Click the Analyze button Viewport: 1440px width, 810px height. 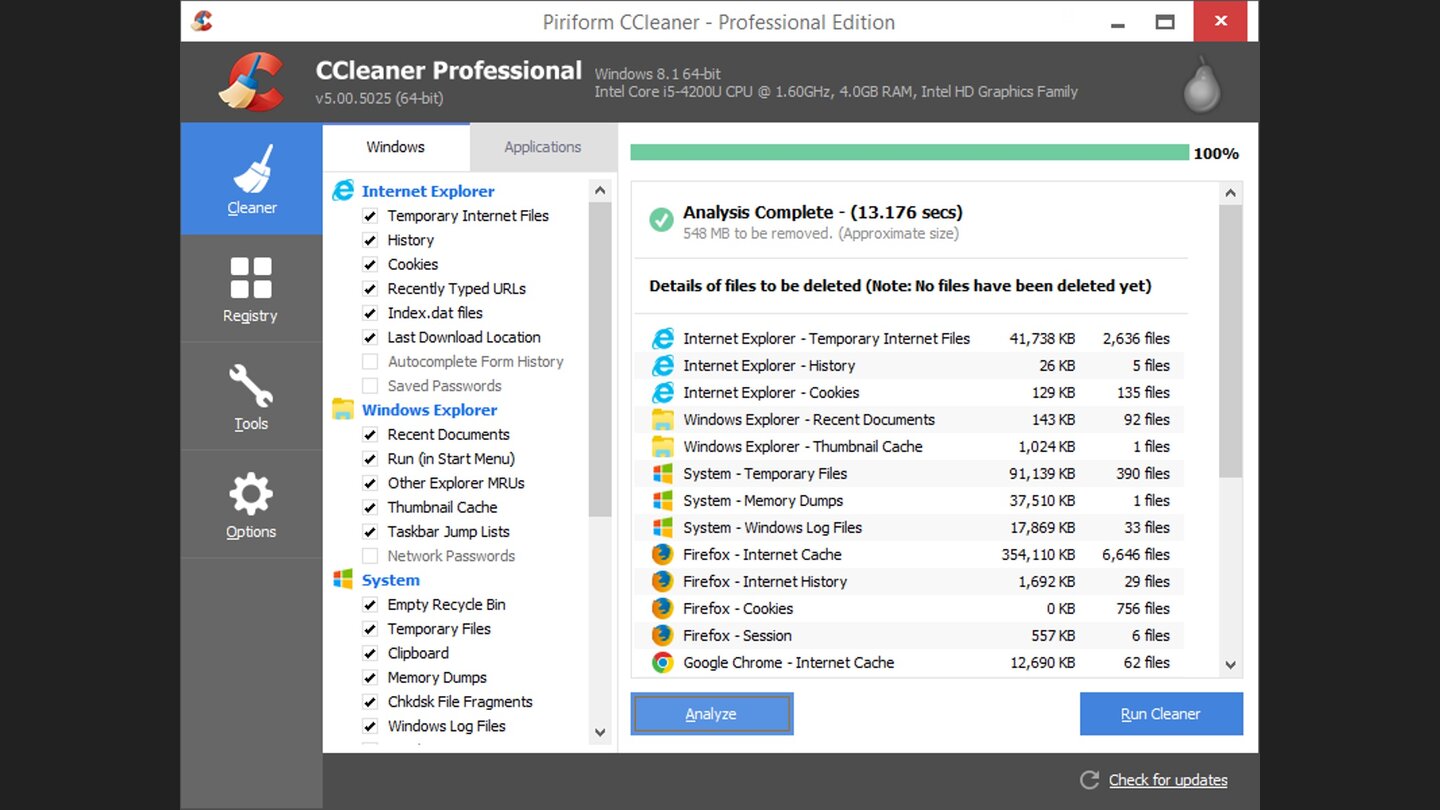(x=711, y=713)
